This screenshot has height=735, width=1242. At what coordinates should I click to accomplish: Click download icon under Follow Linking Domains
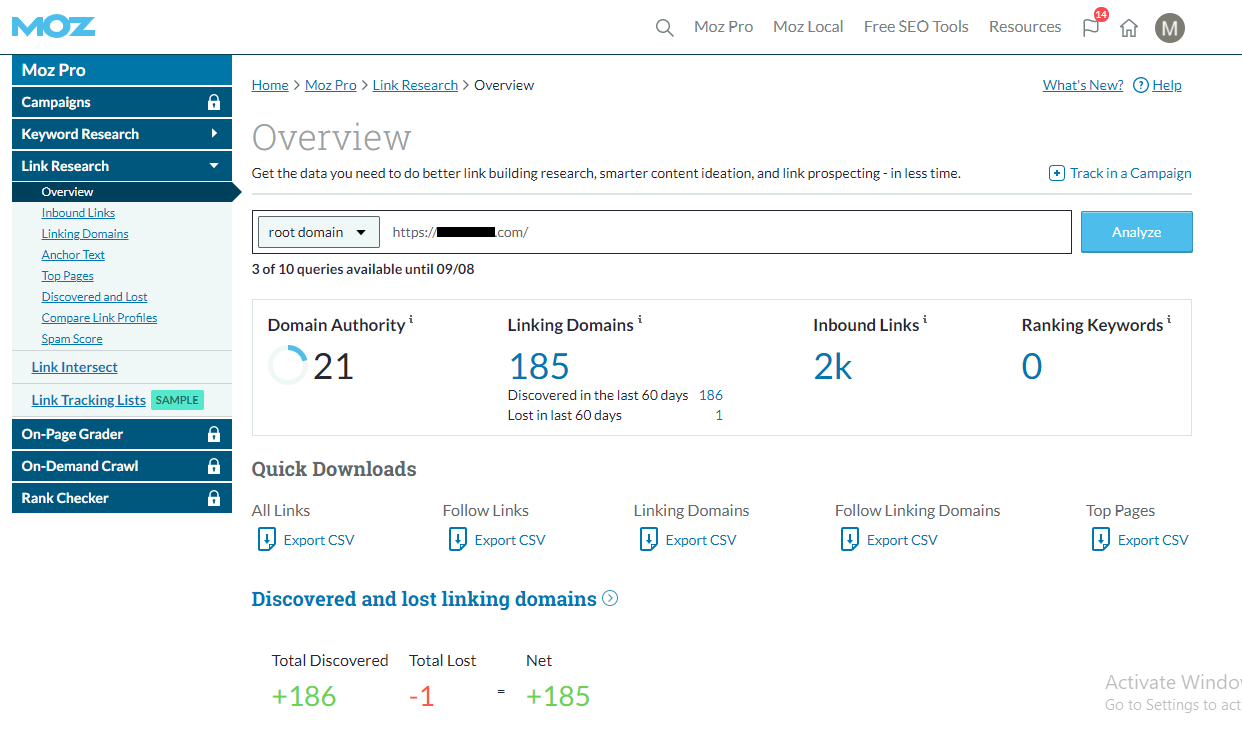coord(849,540)
